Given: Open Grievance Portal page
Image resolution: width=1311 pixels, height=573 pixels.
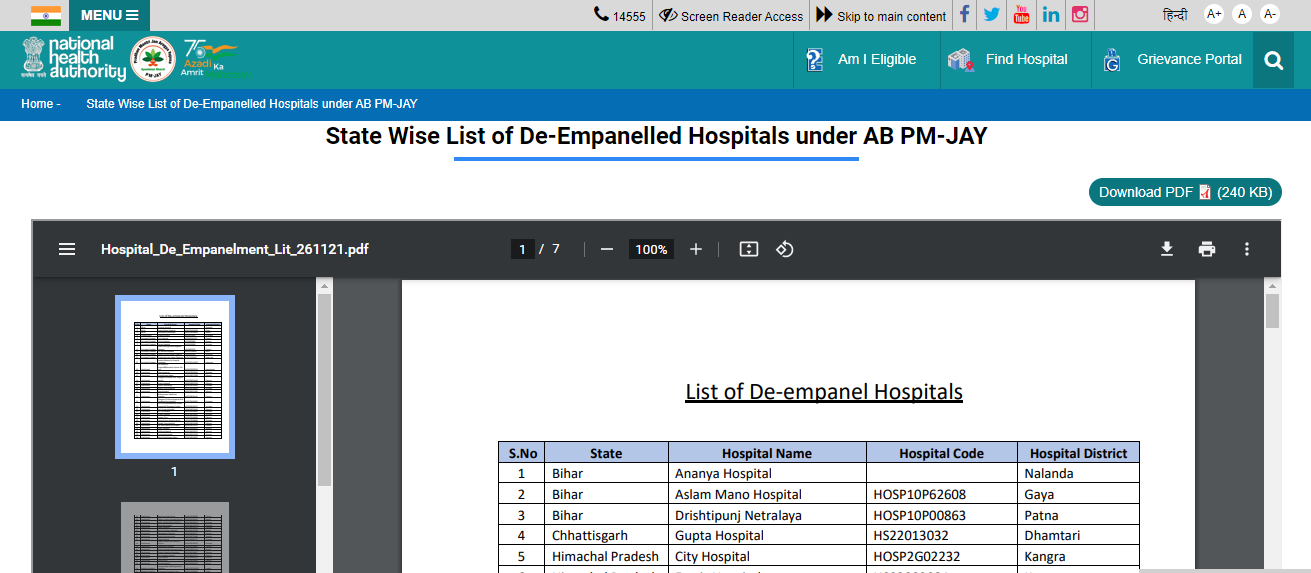Looking at the screenshot, I should [x=1172, y=59].
